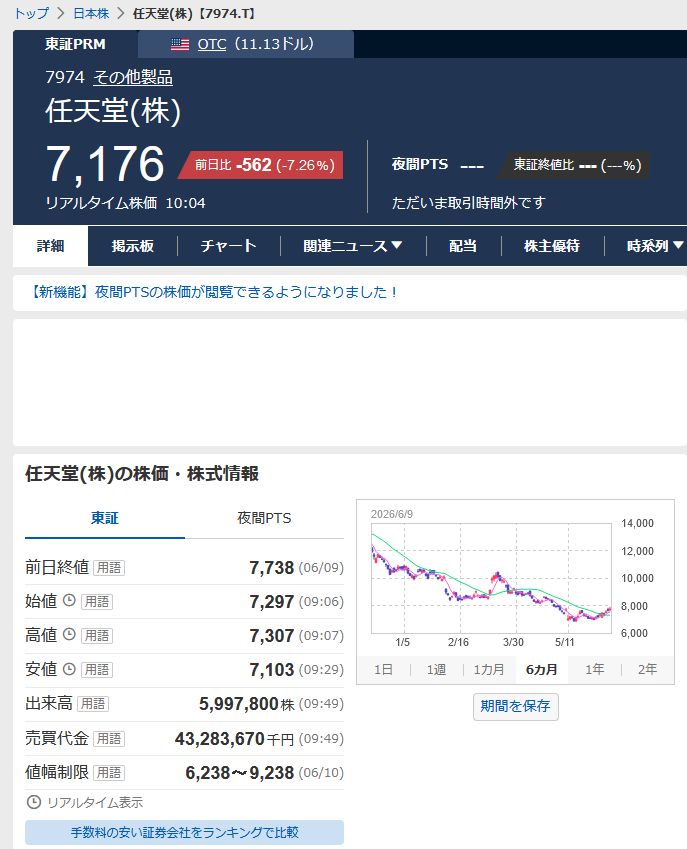The image size is (687, 849).
Task: Click the clock icon beside 高値
Action: tap(69, 635)
